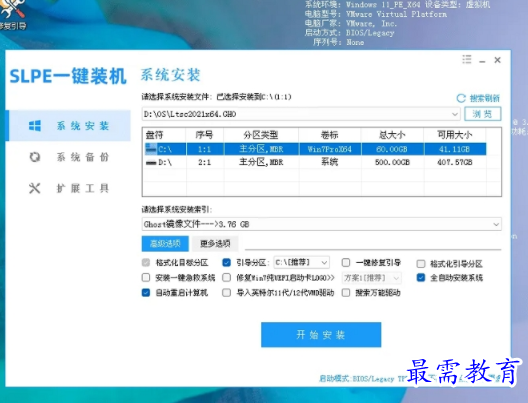This screenshot has width=528, height=403.
Task: Click the 1:1 sequence number cell
Action: pos(204,149)
